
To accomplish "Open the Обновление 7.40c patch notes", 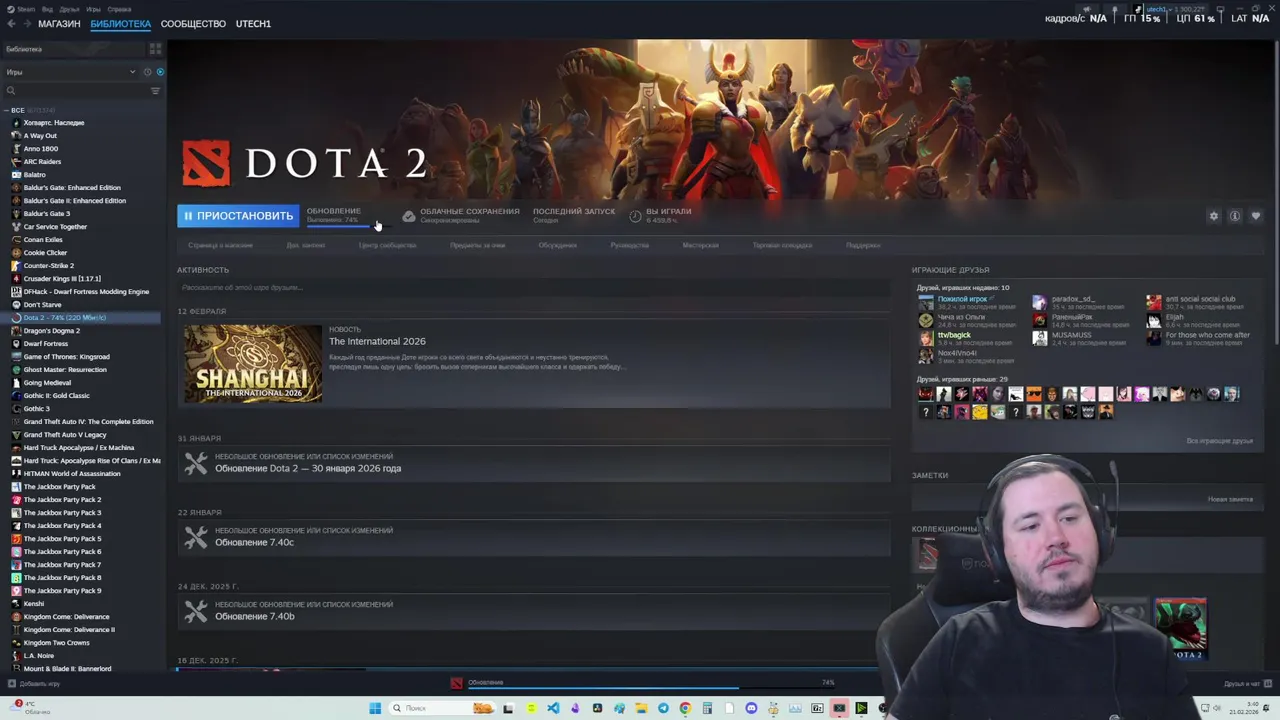I will point(254,543).
